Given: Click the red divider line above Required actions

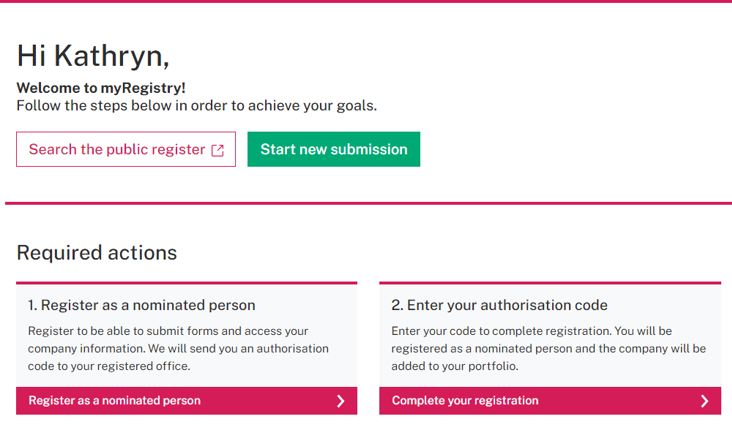Looking at the screenshot, I should [x=368, y=203].
